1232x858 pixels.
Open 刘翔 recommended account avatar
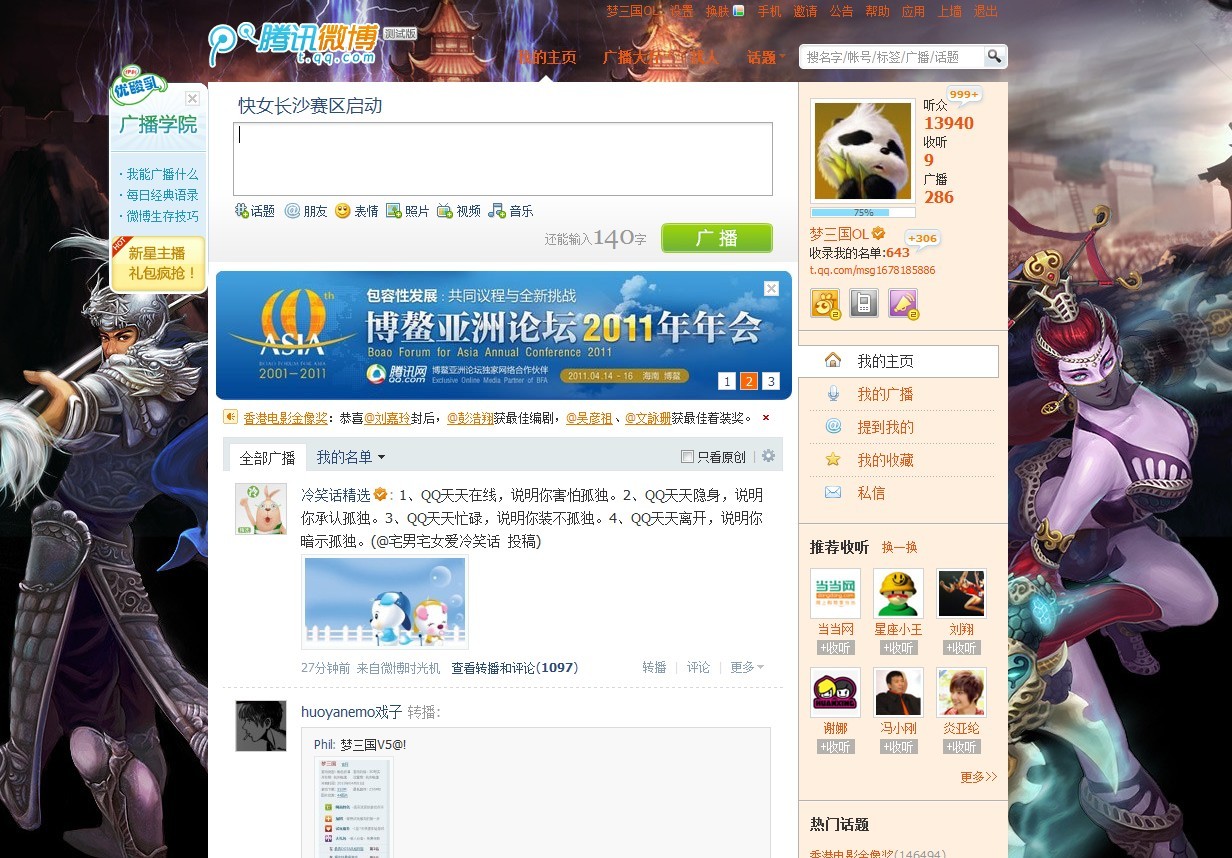(x=961, y=593)
